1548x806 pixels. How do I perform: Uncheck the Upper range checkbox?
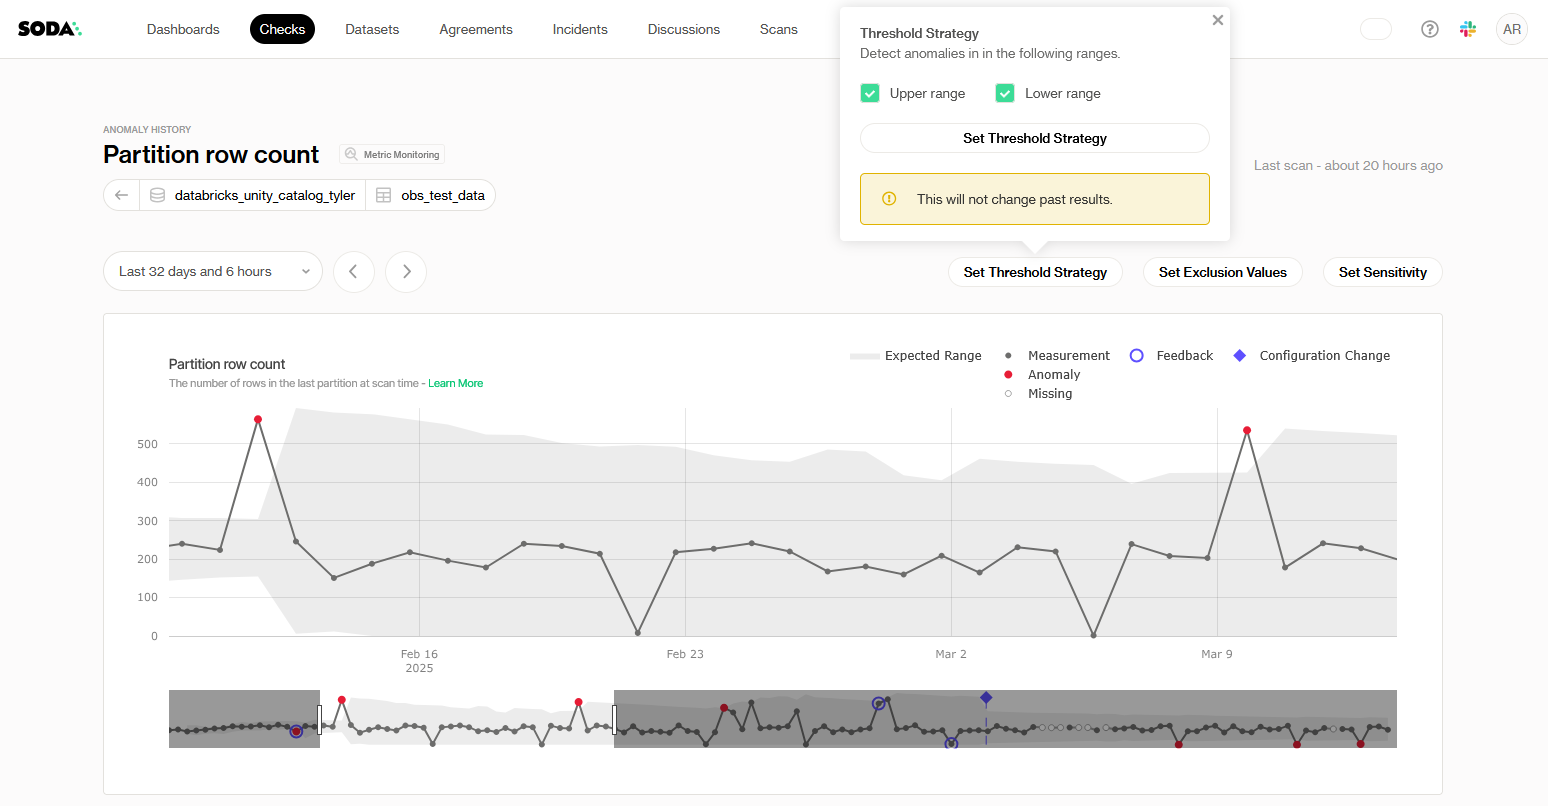(x=870, y=93)
